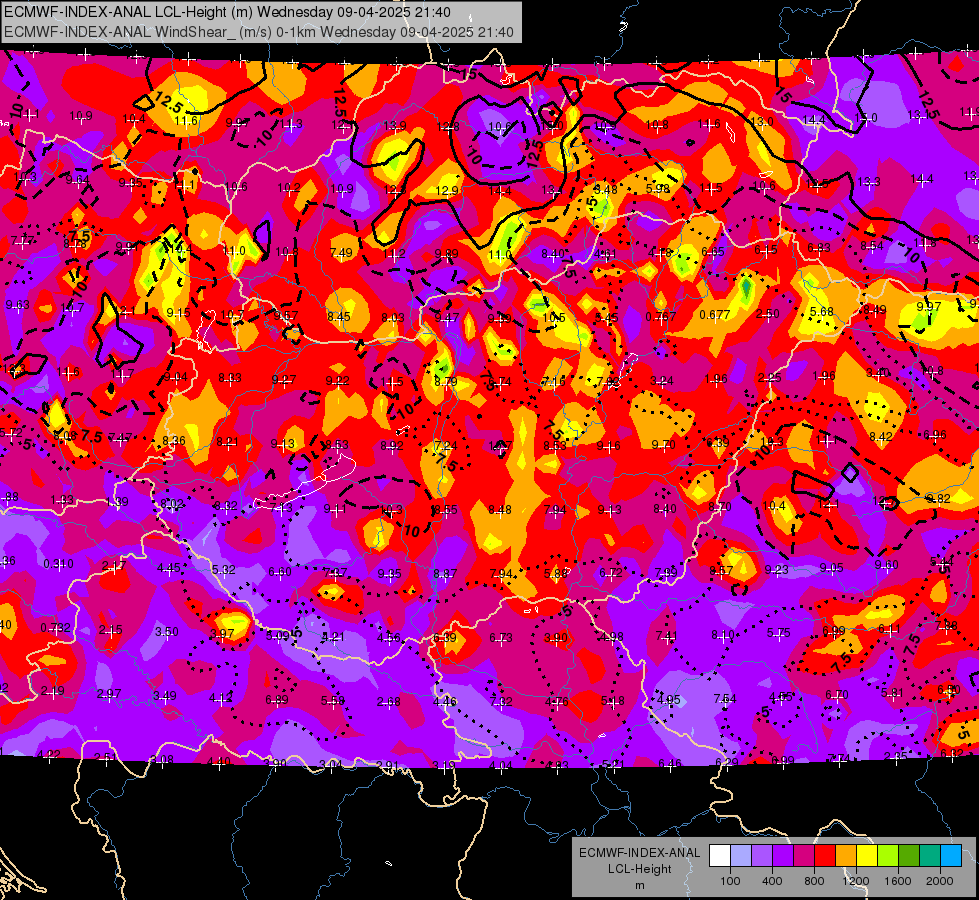Click the magenta legend swatch
Screen dimensions: 979x900
804,856
